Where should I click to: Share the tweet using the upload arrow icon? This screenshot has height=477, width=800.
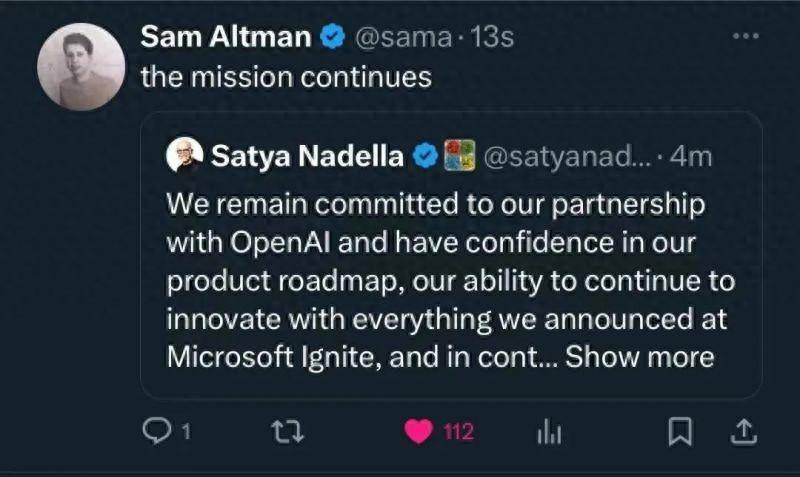coord(742,431)
